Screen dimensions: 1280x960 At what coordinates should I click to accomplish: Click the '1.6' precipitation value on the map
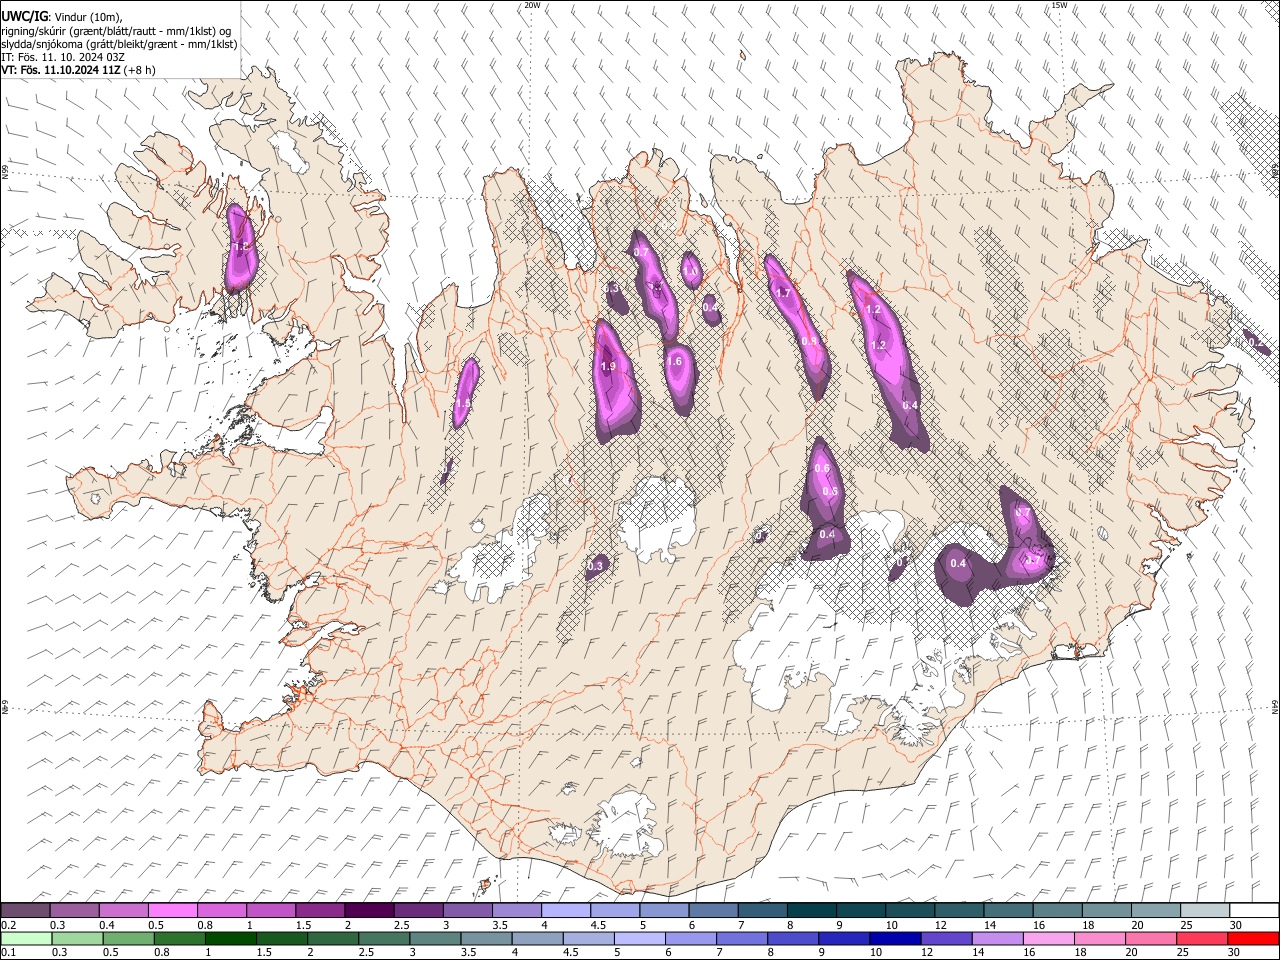(x=675, y=362)
